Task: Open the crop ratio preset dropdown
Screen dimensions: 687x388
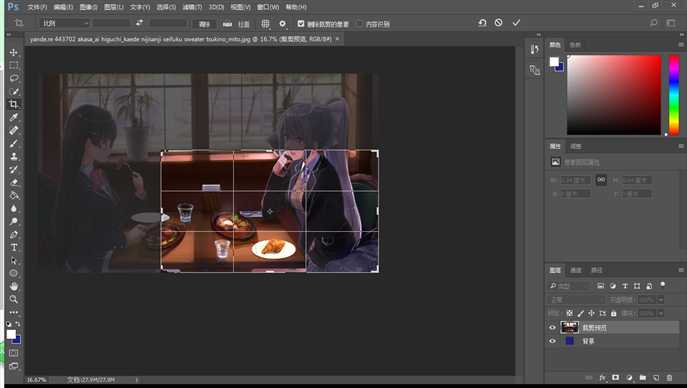Action: tap(66, 23)
